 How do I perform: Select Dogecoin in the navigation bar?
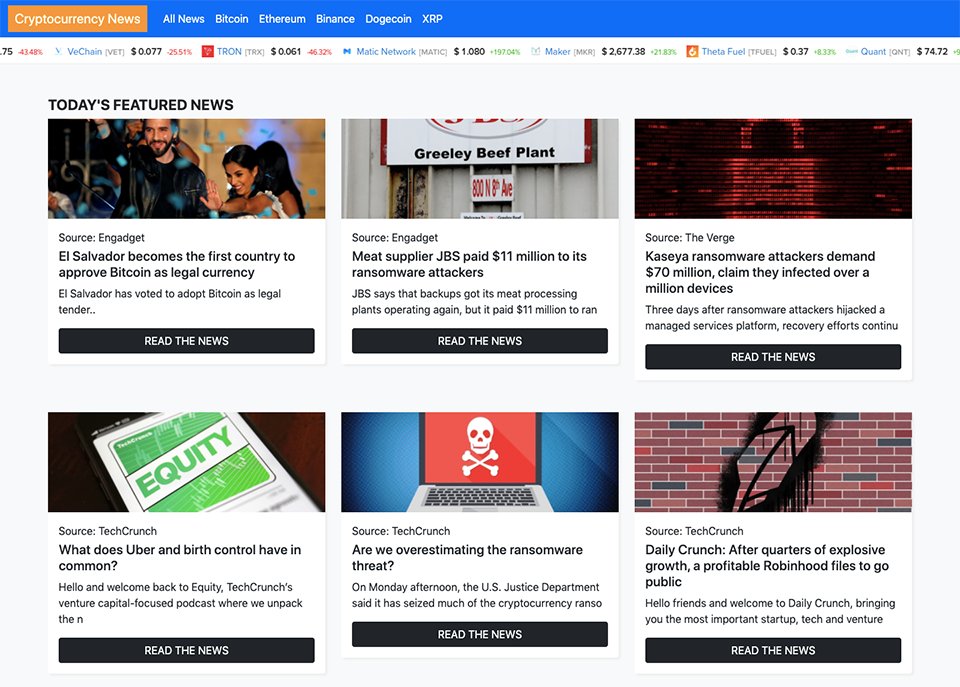pyautogui.click(x=388, y=19)
